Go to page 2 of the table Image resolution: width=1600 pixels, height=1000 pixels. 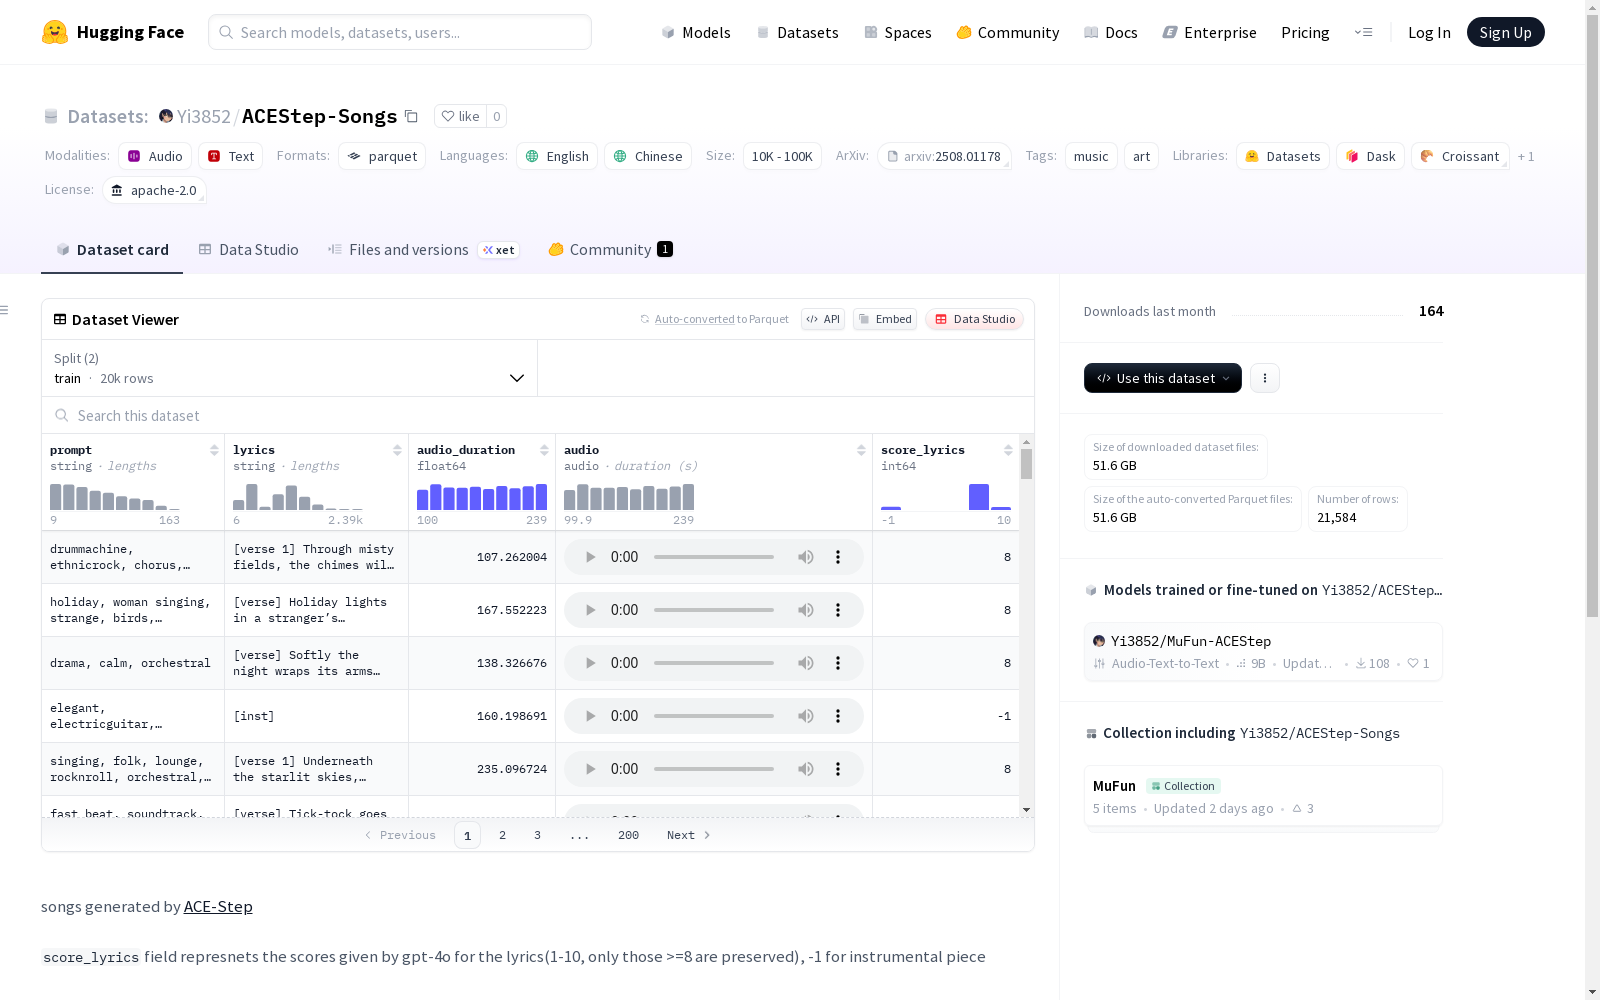tap(502, 835)
